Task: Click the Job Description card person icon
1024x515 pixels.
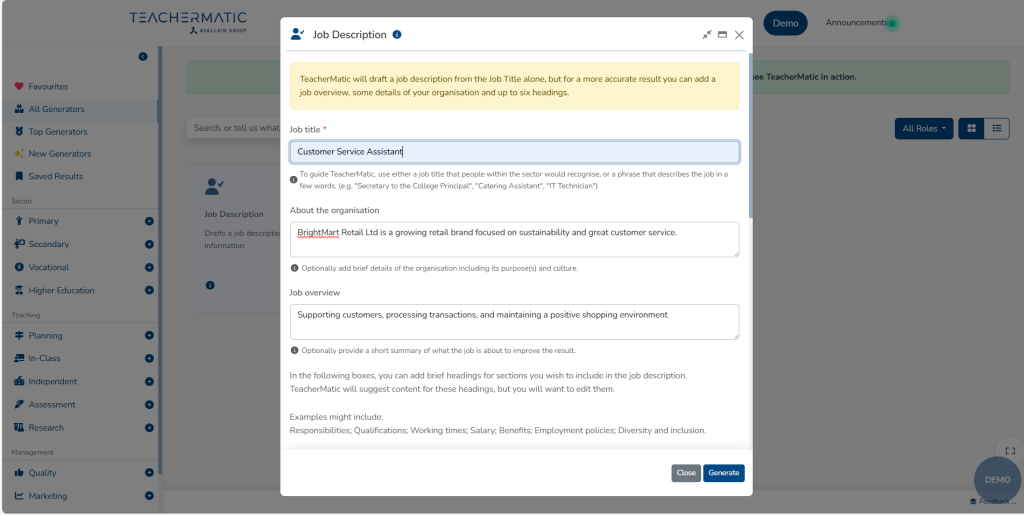Action: pyautogui.click(x=214, y=187)
